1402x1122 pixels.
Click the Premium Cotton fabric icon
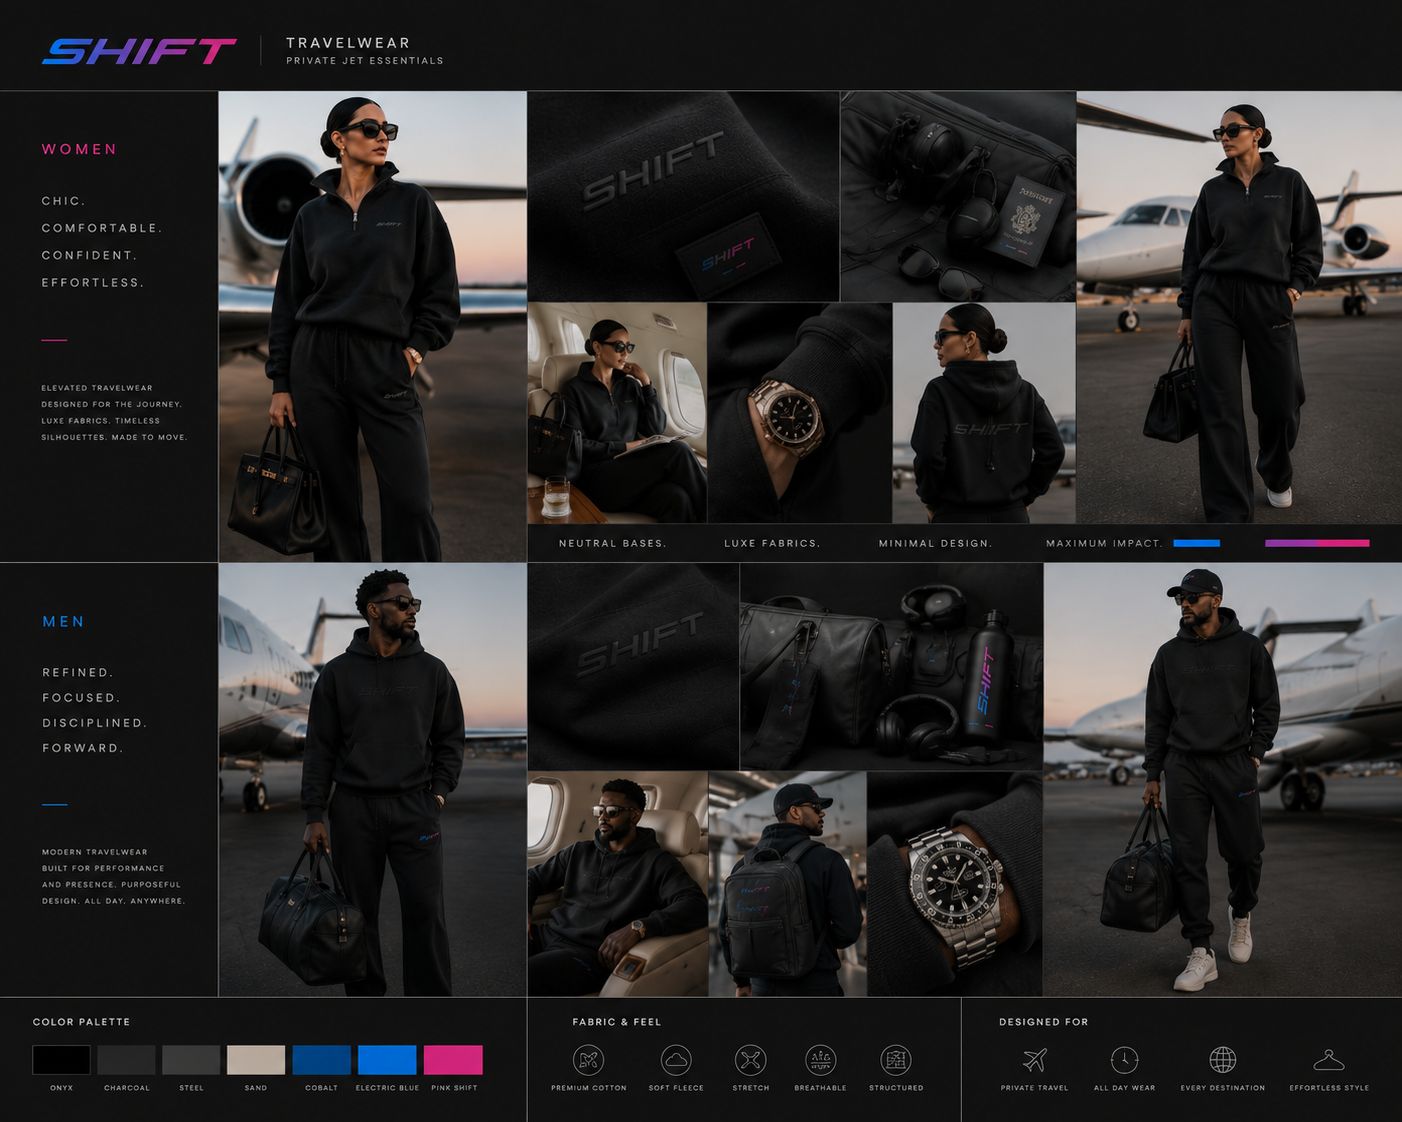(x=588, y=1060)
